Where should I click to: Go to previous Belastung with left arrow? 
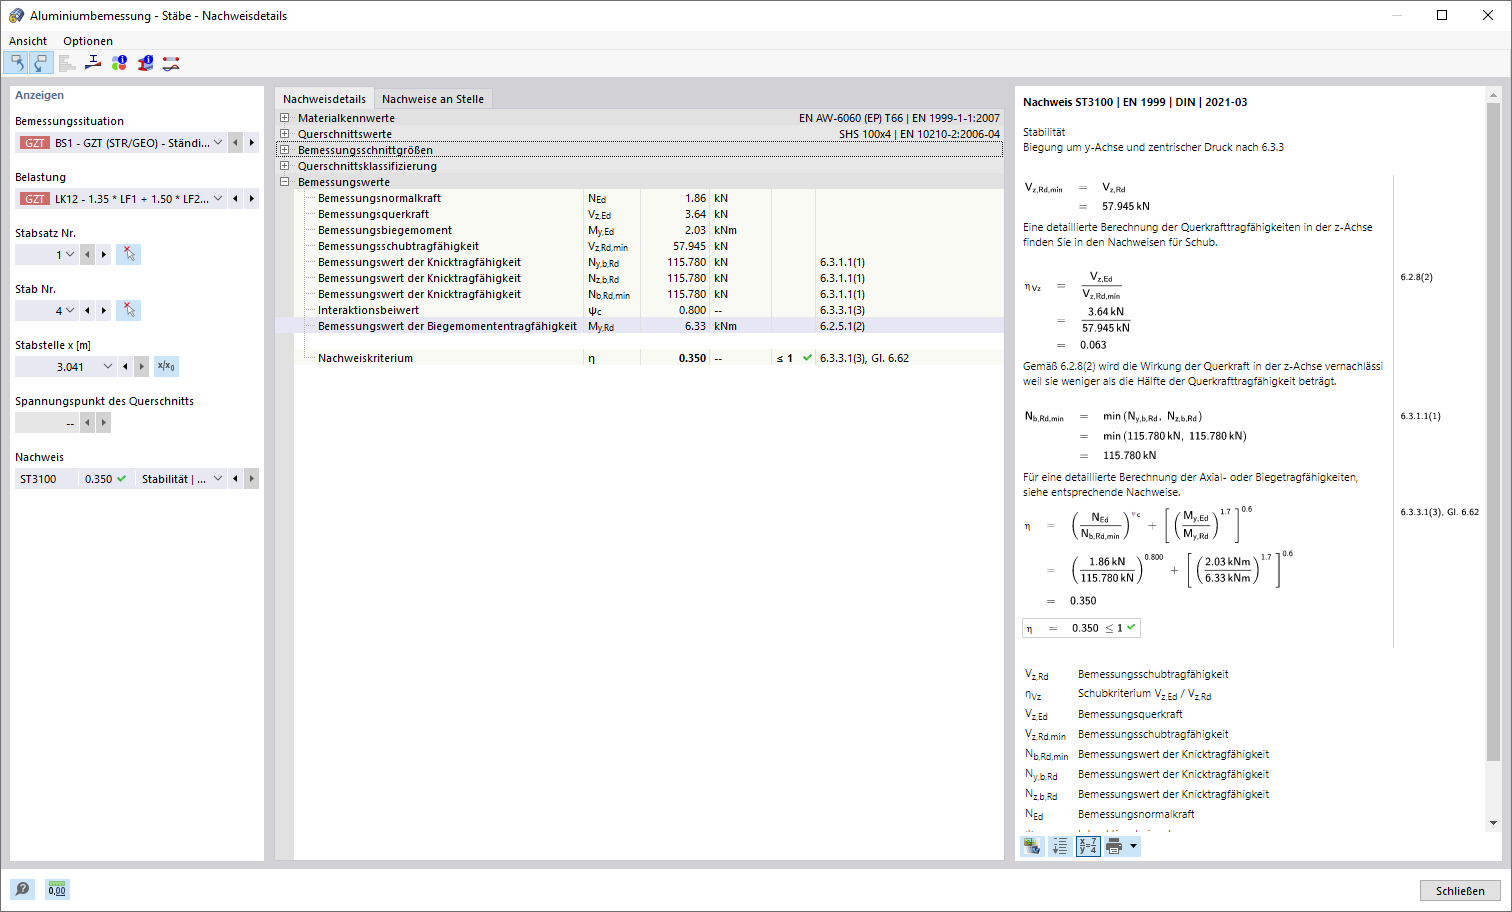pyautogui.click(x=235, y=199)
